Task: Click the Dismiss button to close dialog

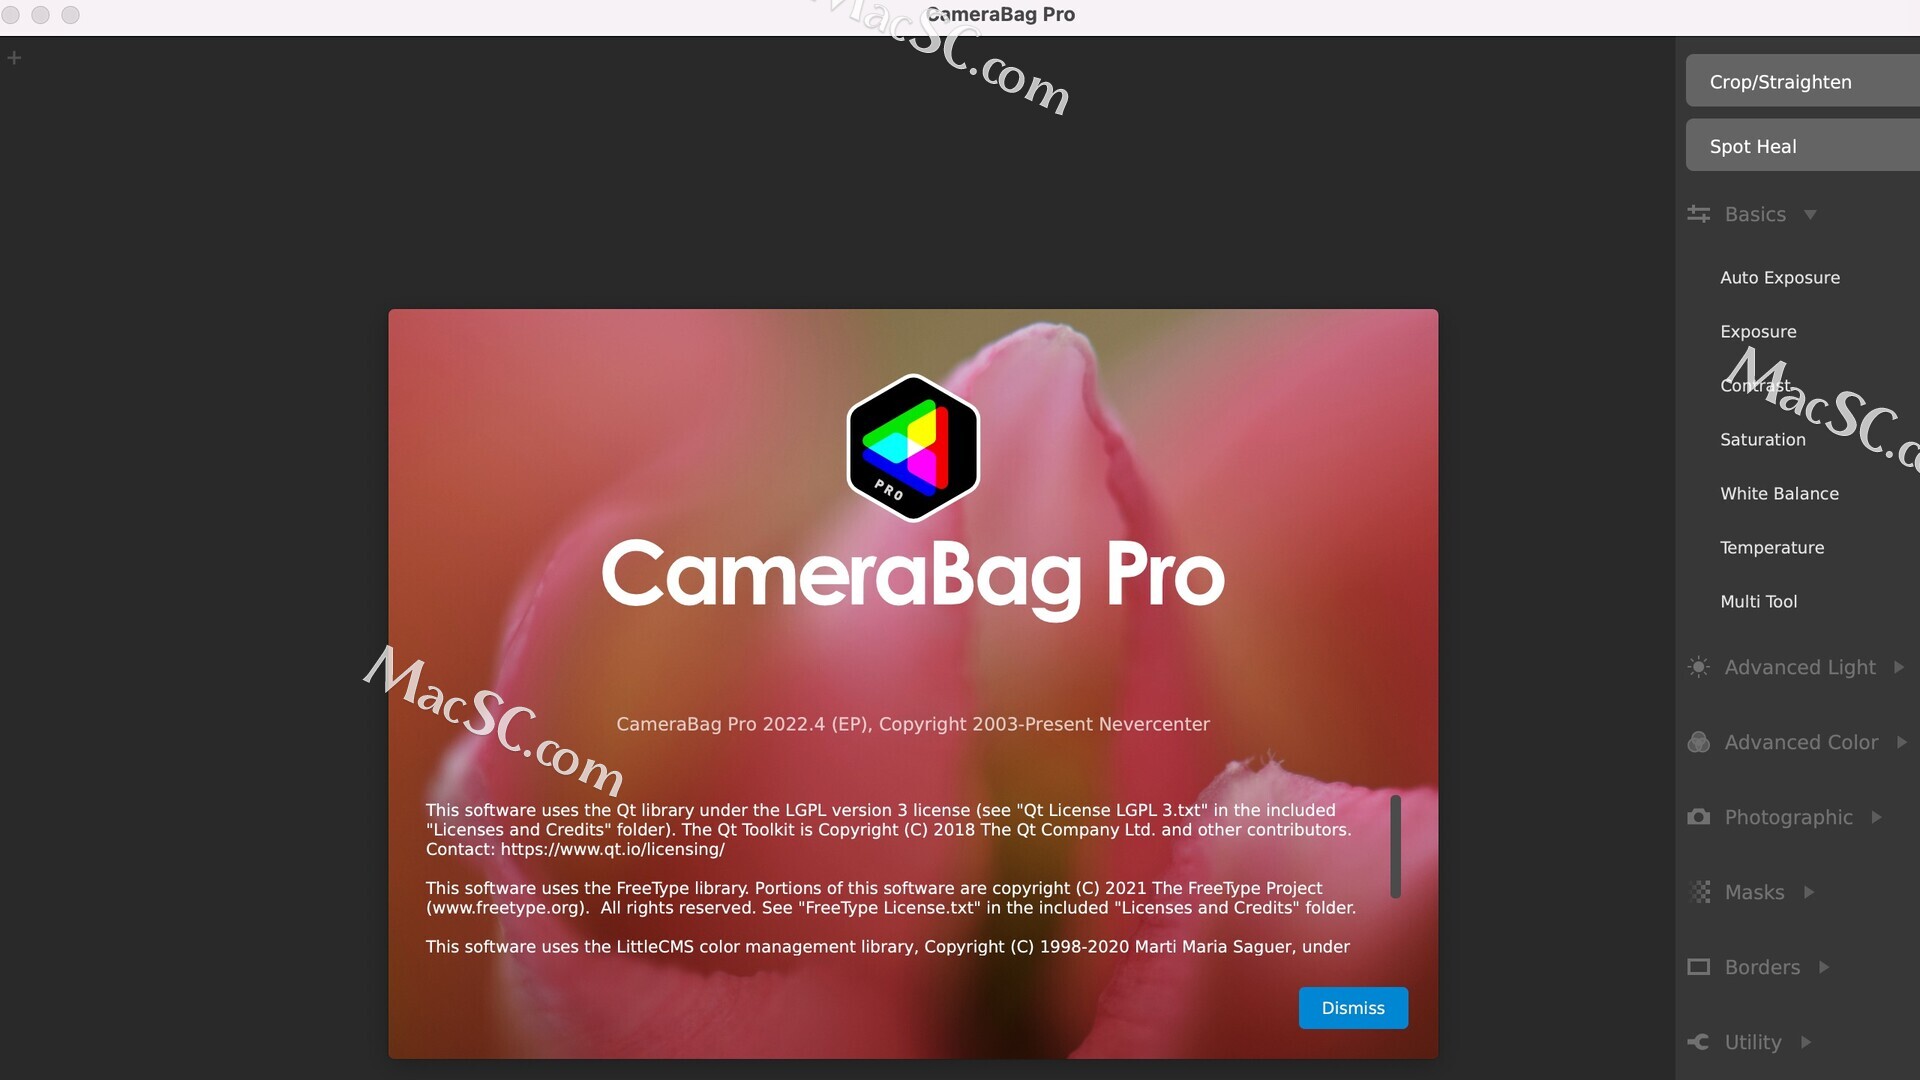Action: point(1353,1007)
